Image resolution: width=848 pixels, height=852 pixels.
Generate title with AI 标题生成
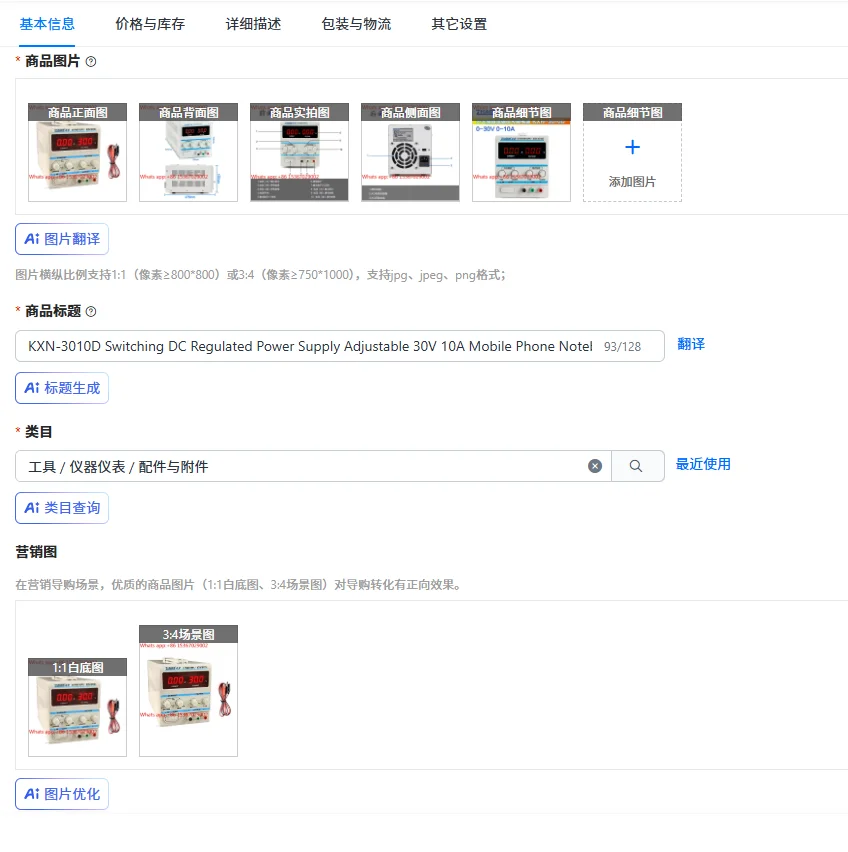[62, 388]
